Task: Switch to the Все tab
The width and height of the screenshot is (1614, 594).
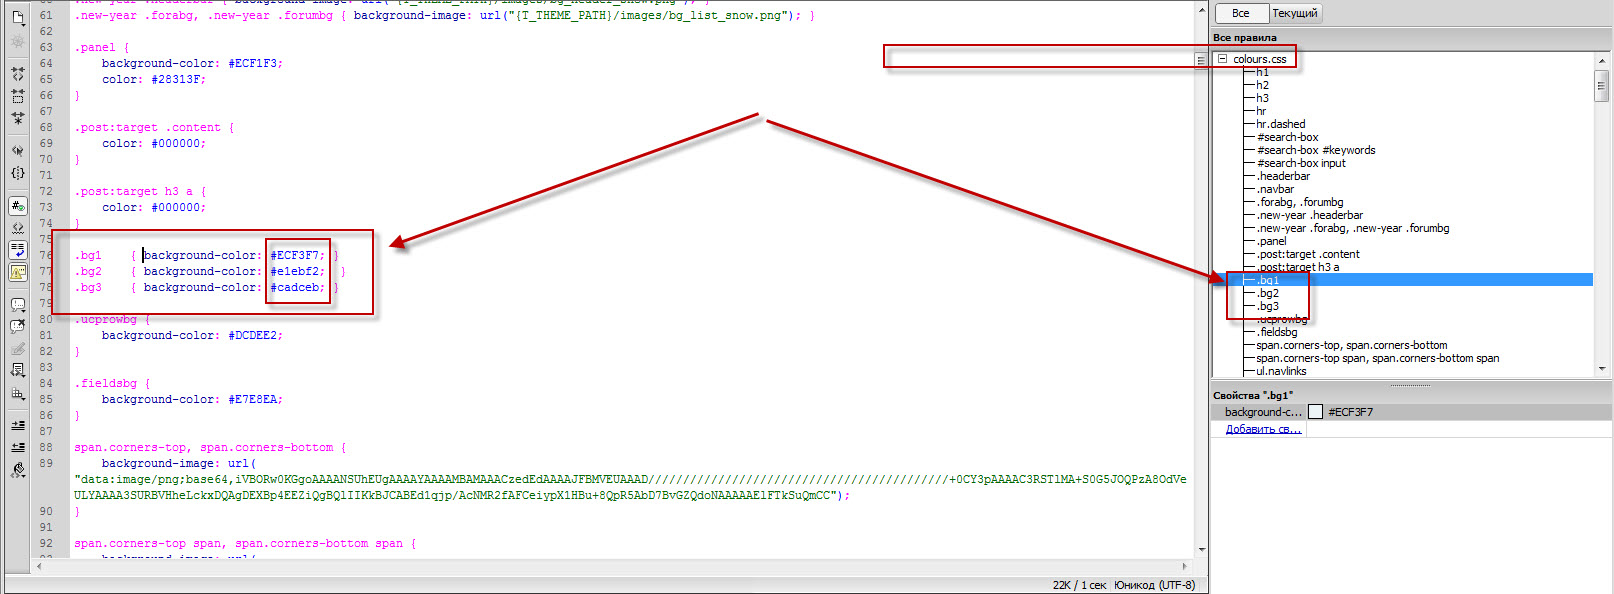Action: click(x=1241, y=13)
